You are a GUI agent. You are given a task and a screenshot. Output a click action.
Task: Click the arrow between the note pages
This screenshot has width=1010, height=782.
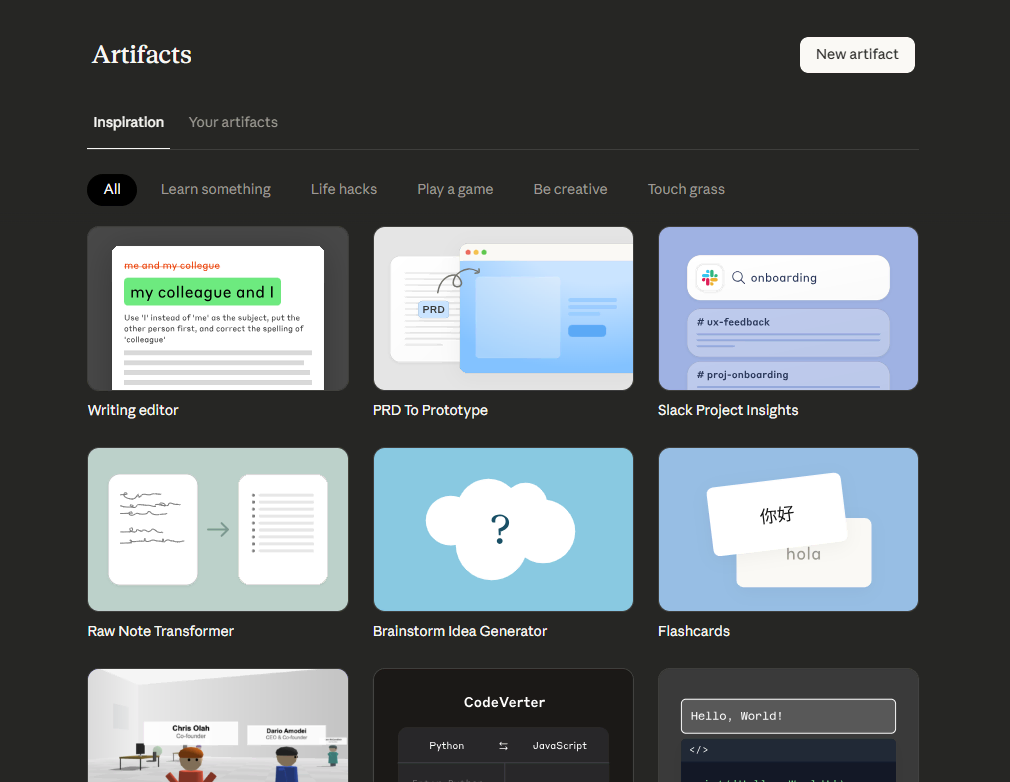[x=218, y=529]
